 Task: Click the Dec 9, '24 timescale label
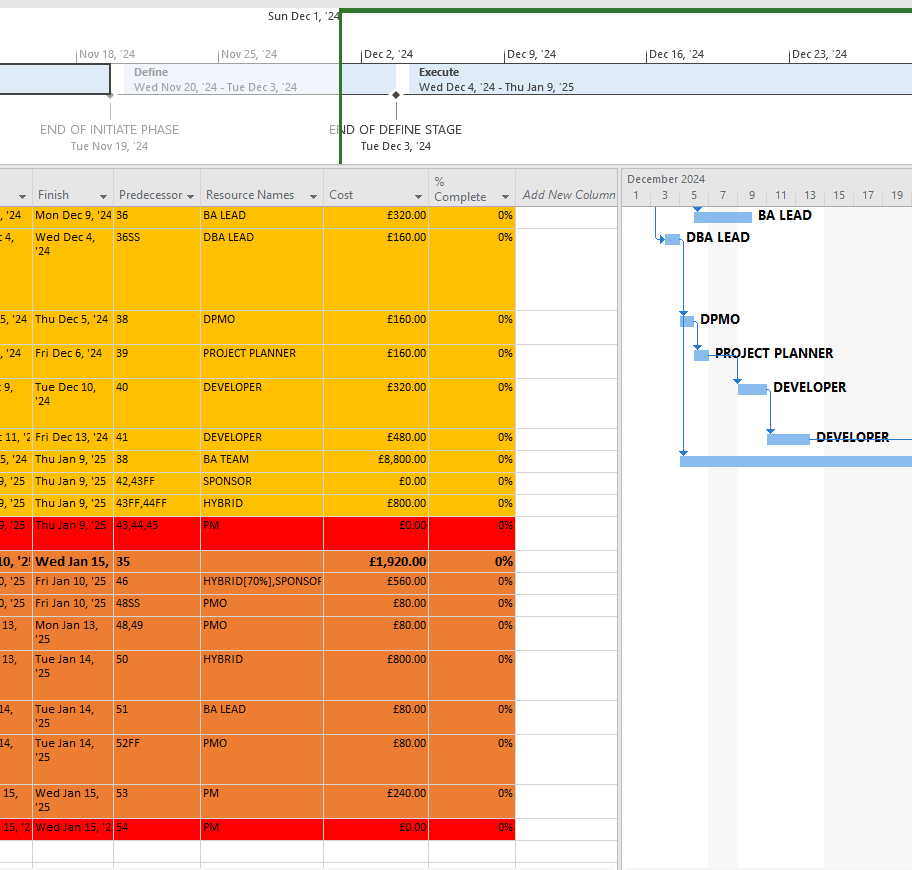point(531,54)
